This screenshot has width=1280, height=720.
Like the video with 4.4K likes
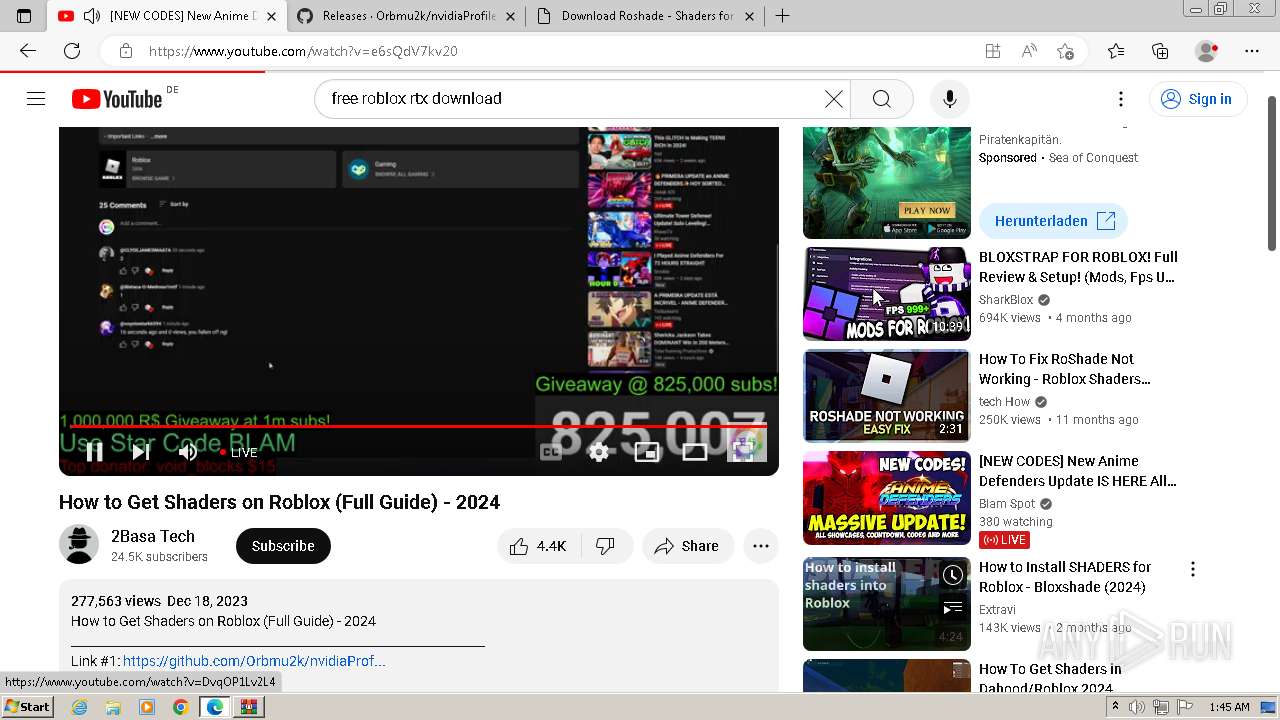click(538, 546)
